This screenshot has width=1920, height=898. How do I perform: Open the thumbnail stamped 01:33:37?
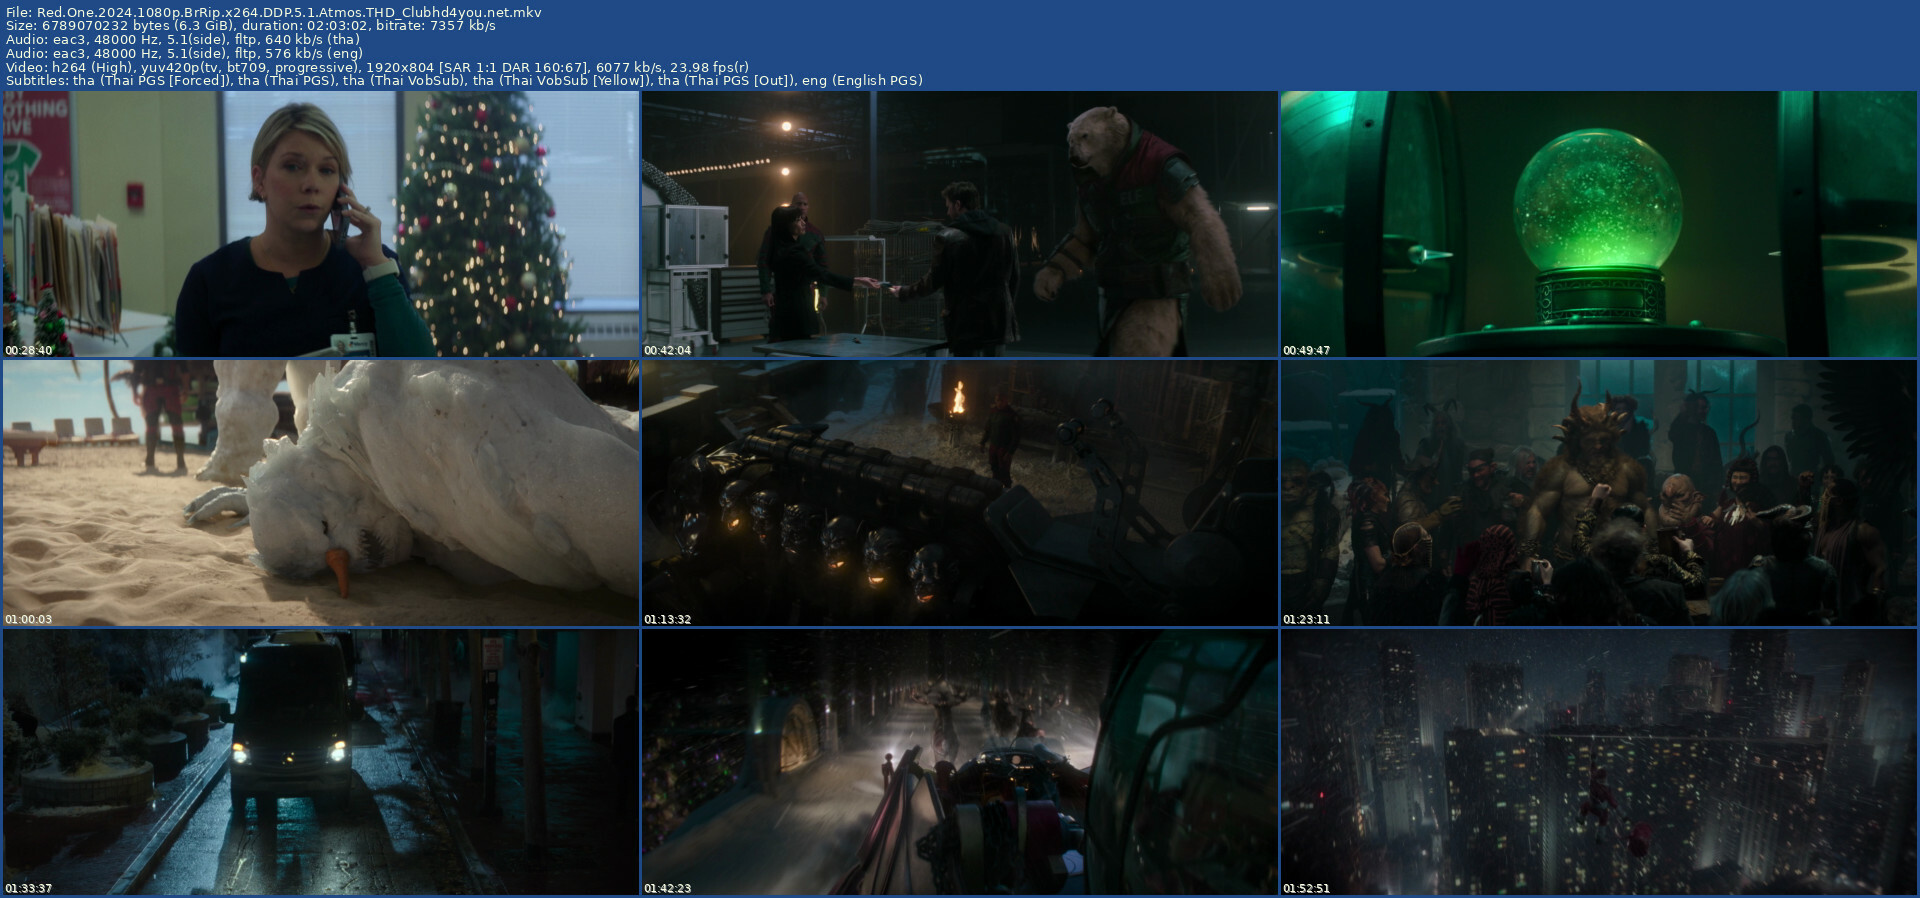(321, 762)
